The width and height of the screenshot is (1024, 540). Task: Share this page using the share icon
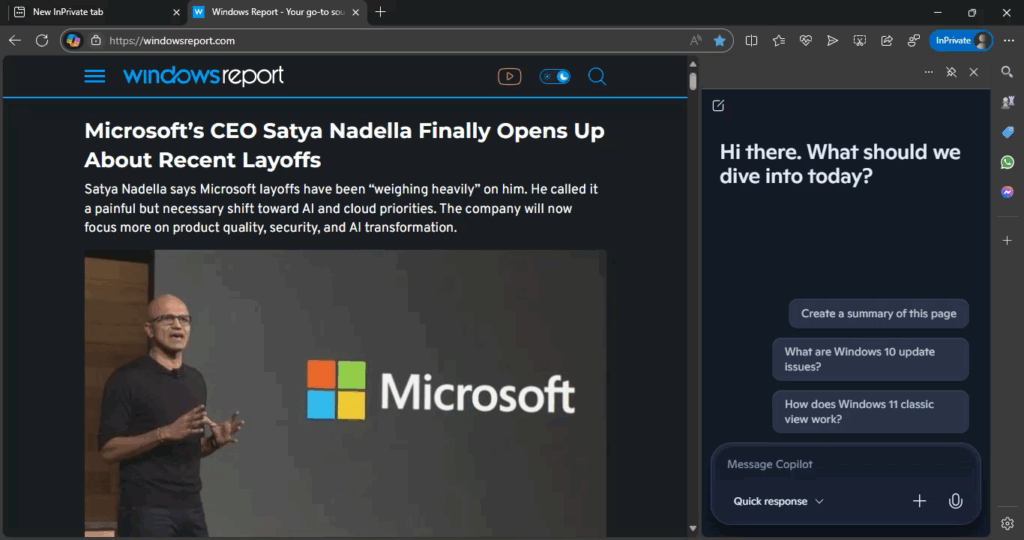(887, 40)
